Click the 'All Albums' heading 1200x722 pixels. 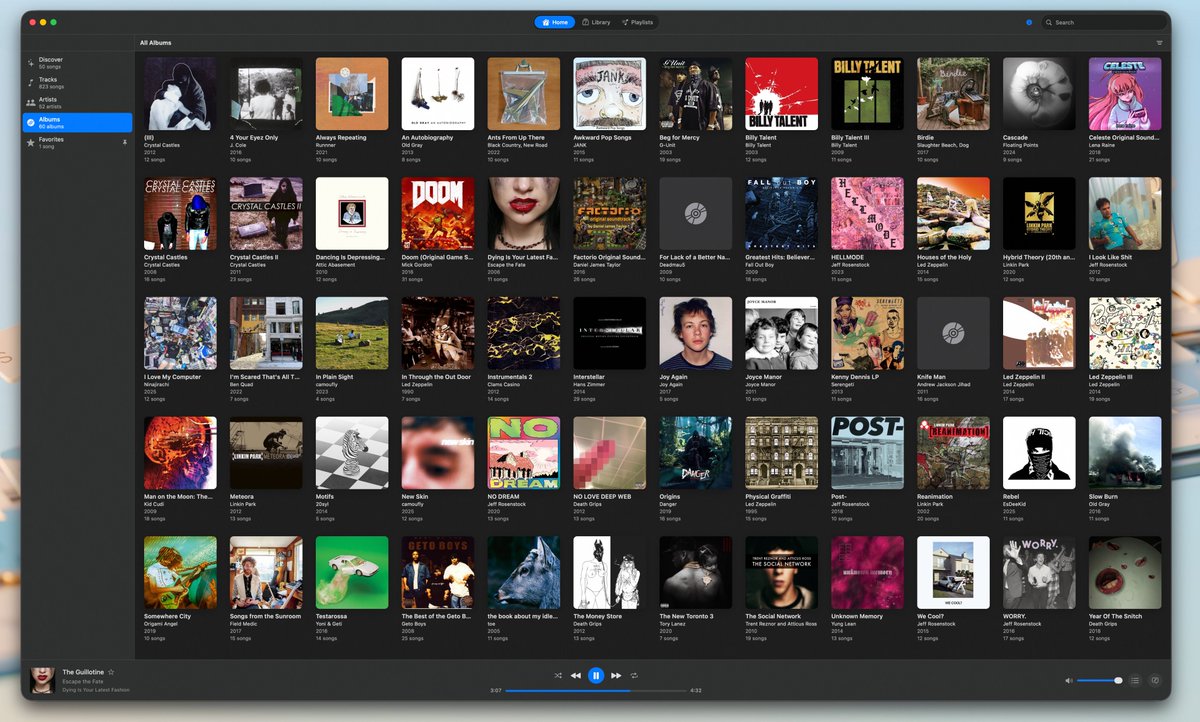156,43
